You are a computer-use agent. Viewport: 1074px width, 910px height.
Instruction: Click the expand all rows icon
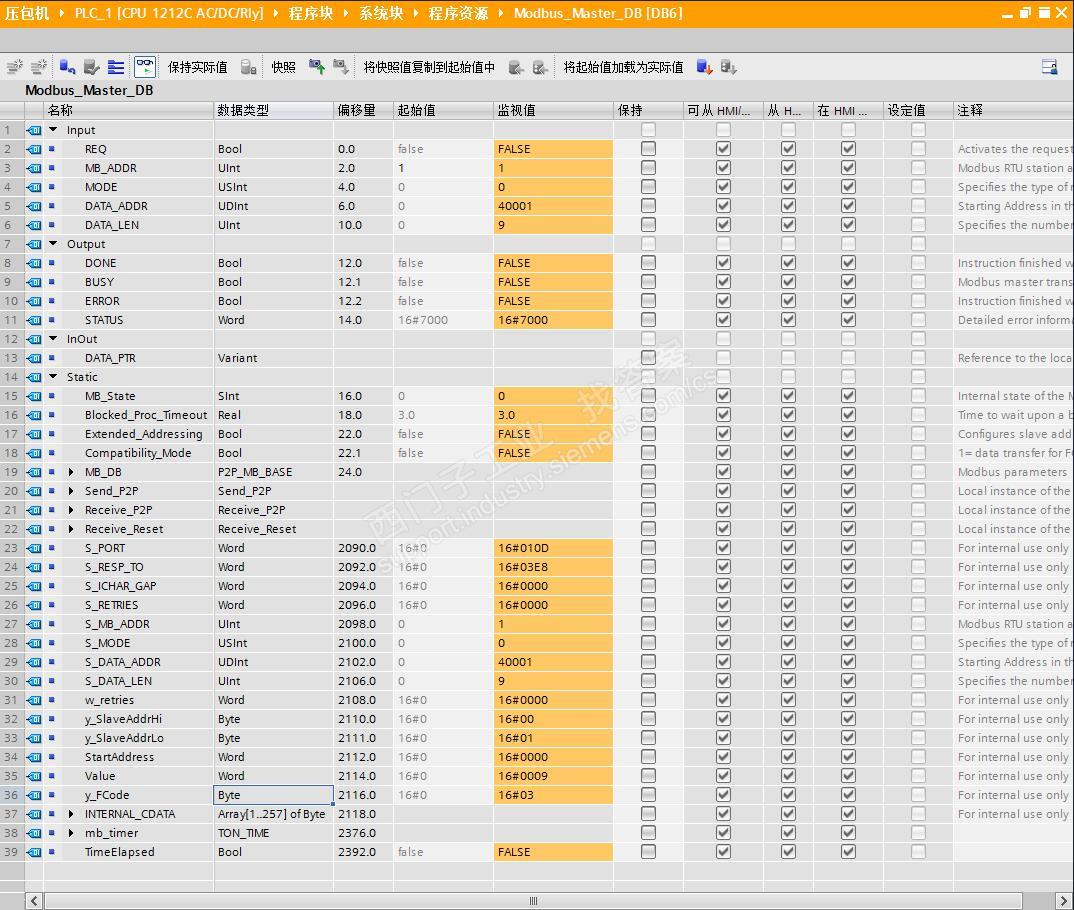(x=116, y=66)
